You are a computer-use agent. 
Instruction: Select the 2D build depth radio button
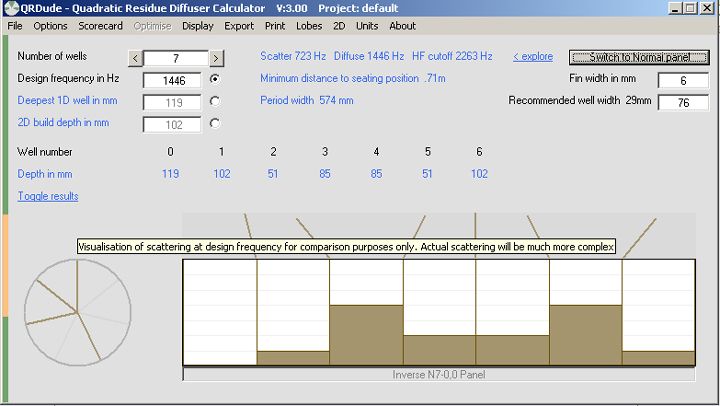pos(214,123)
